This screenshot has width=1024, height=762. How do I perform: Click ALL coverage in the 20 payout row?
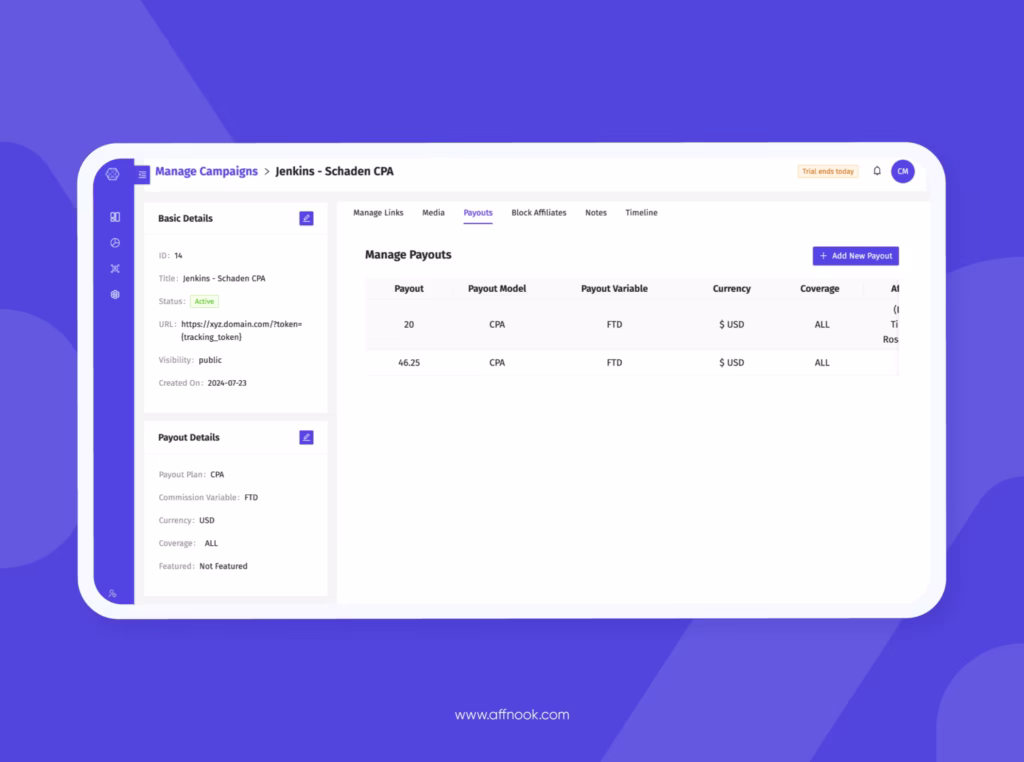pos(822,325)
